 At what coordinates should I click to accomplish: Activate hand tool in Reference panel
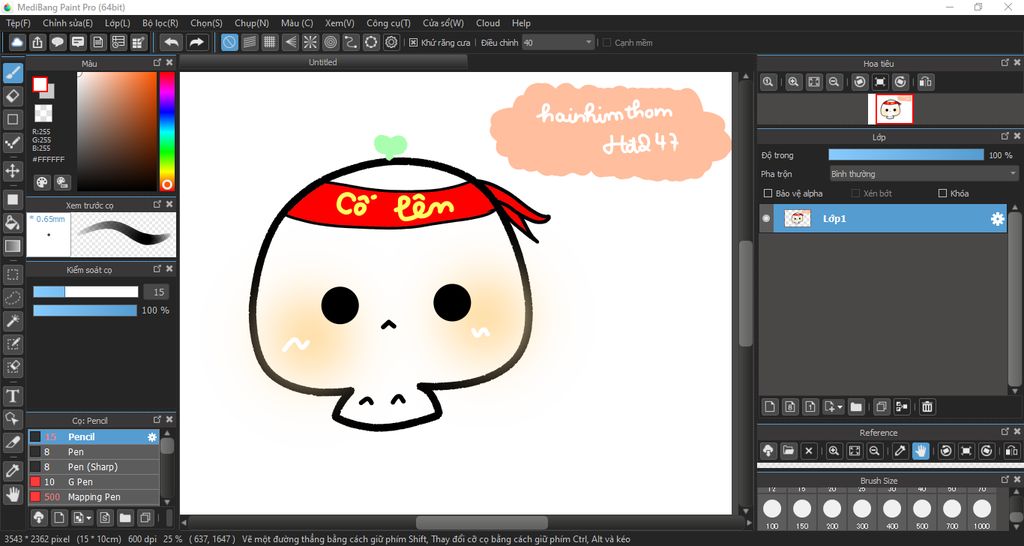[x=921, y=451]
